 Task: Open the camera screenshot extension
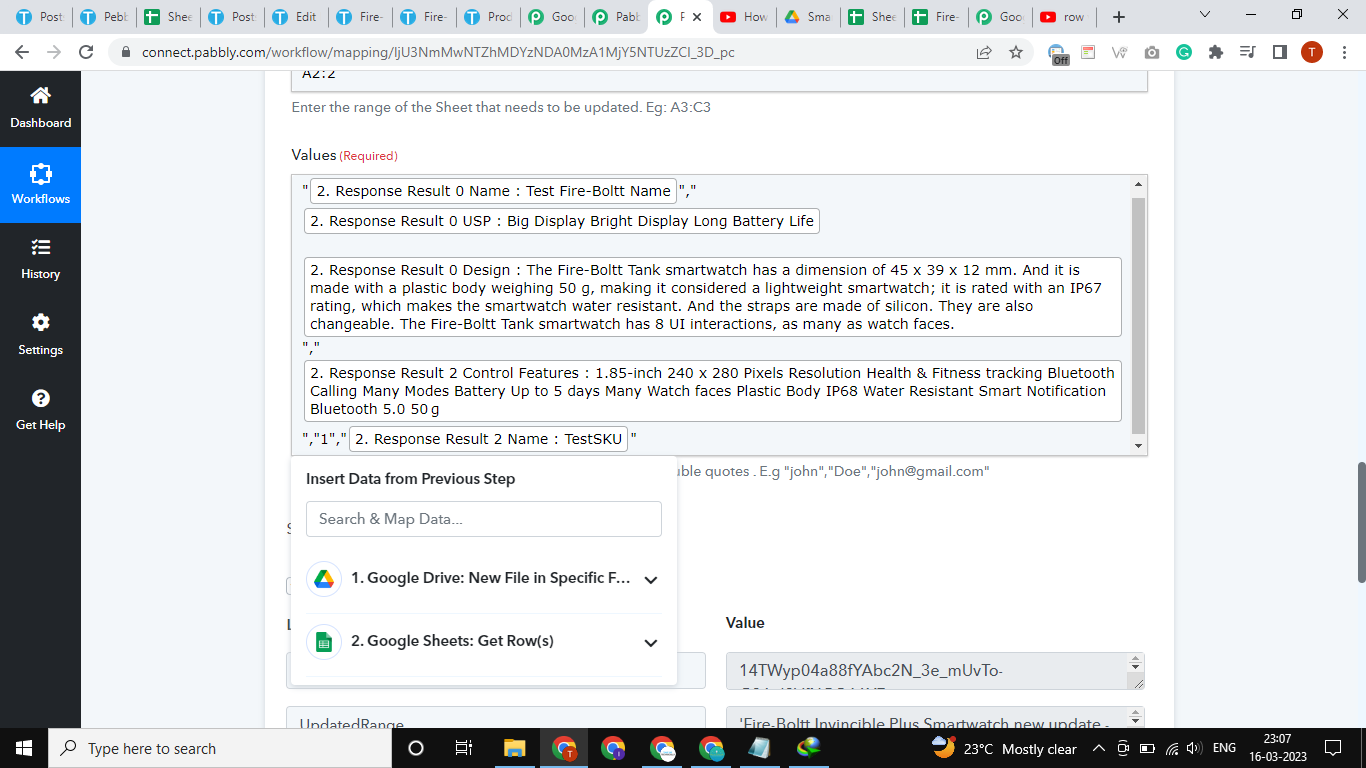click(1152, 52)
